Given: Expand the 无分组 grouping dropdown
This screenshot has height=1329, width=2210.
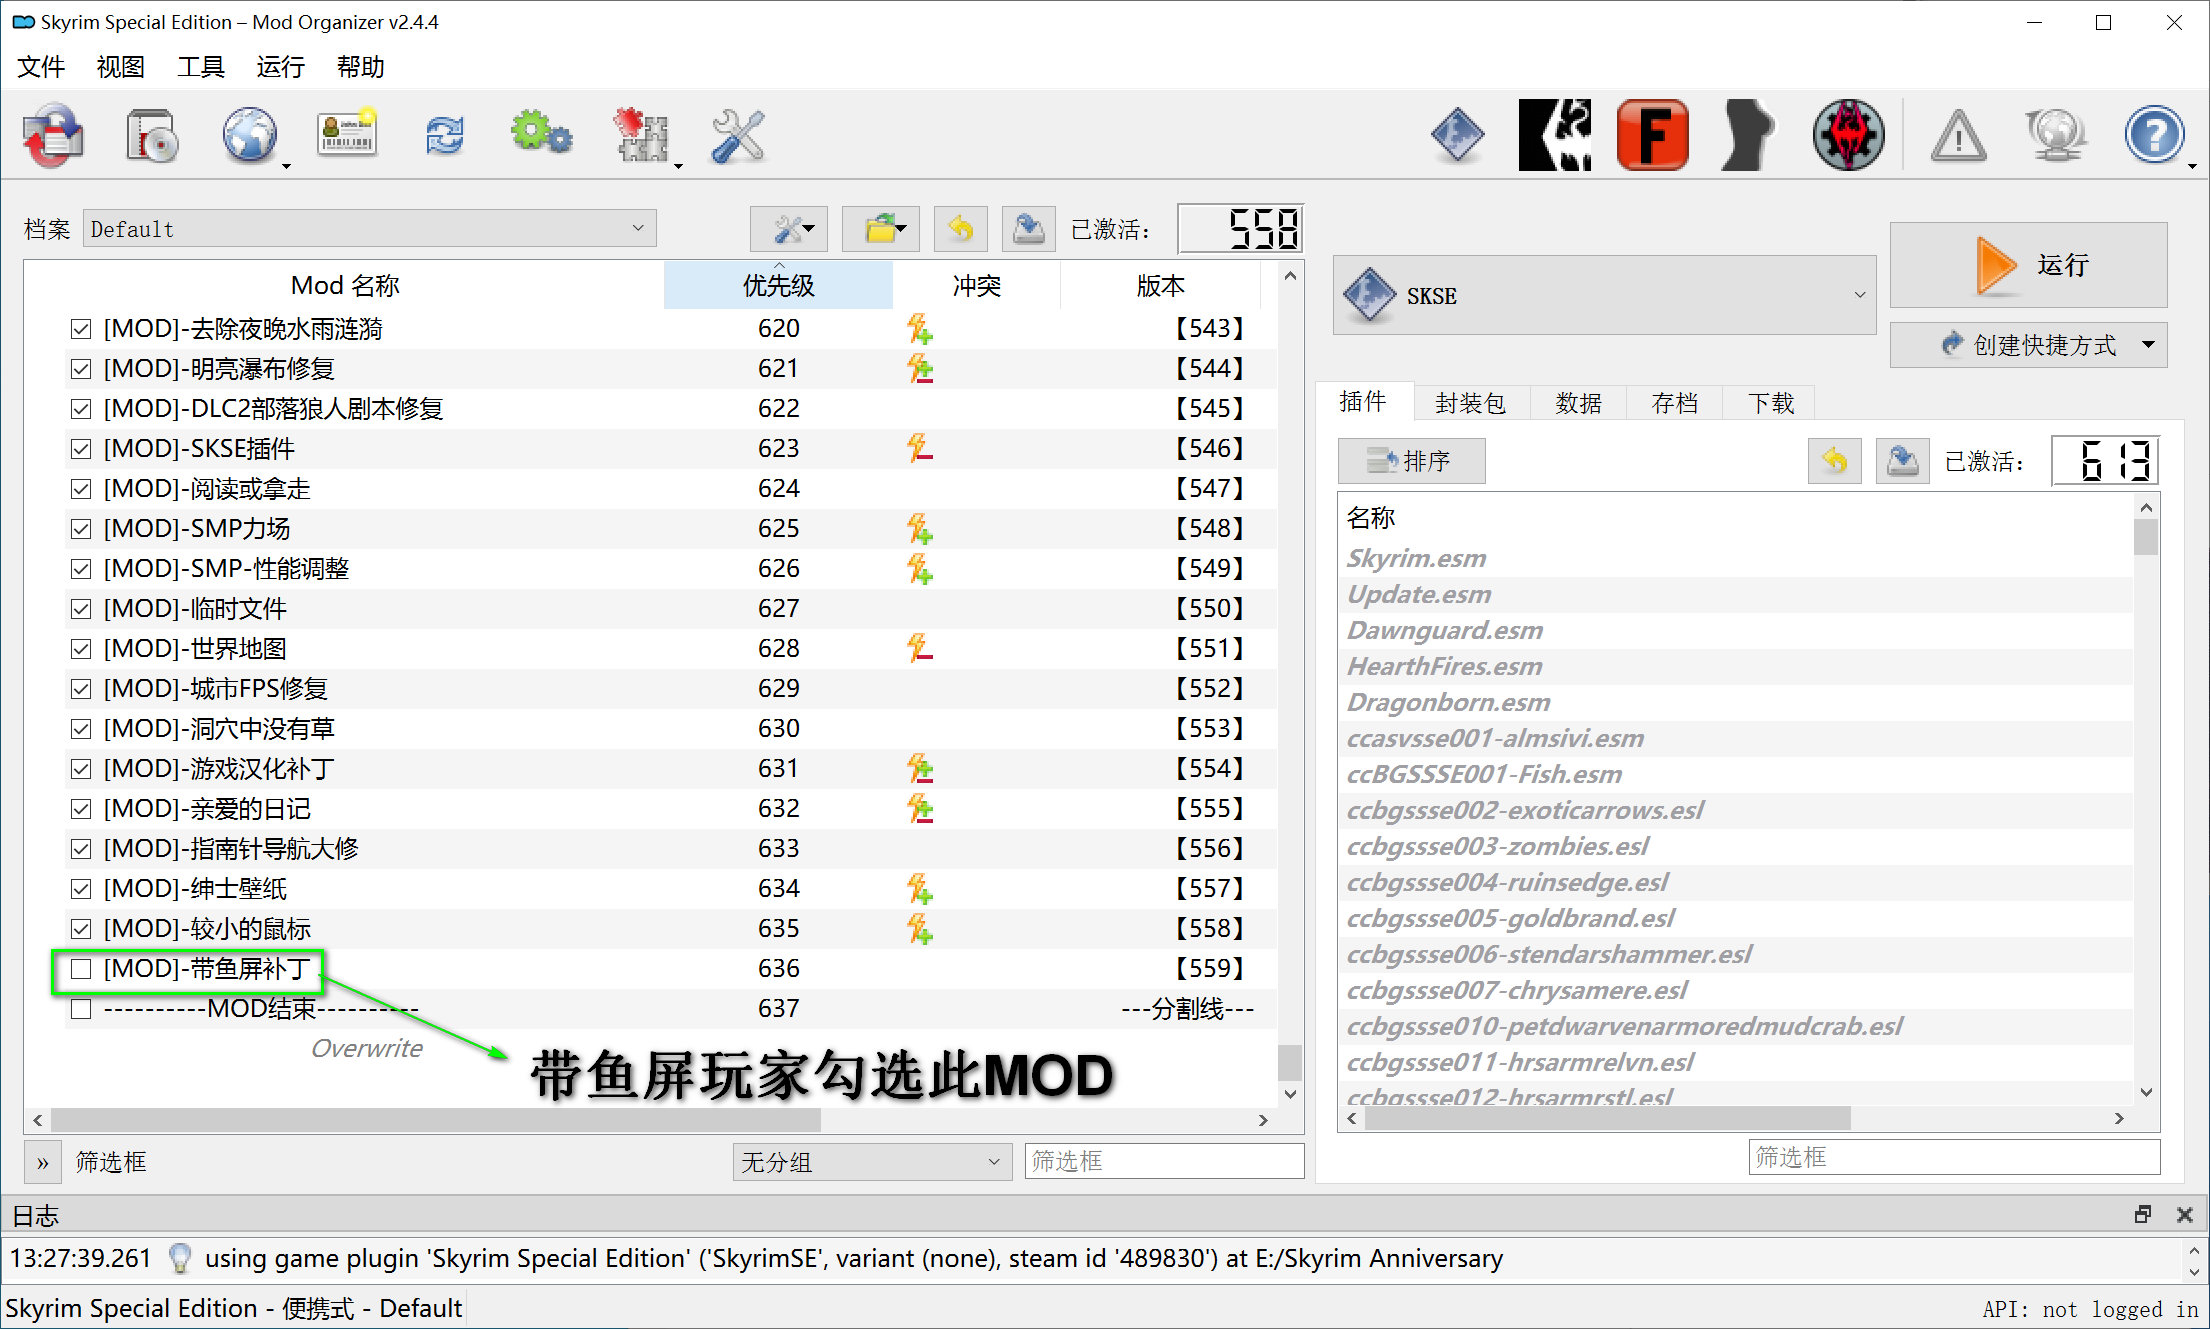Looking at the screenshot, I should 871,1161.
